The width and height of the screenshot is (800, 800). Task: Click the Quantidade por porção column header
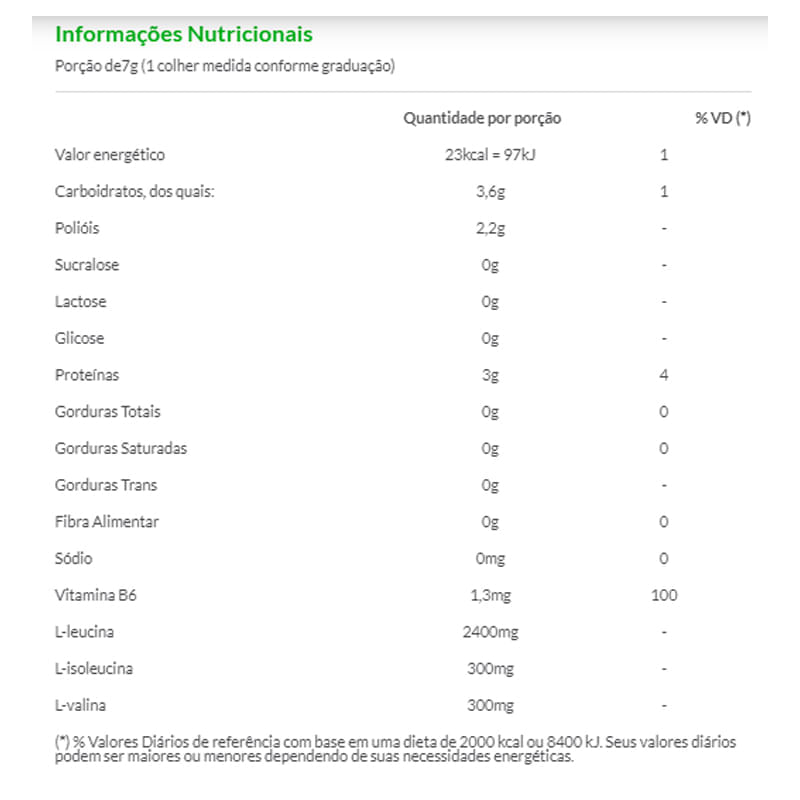pyautogui.click(x=482, y=118)
